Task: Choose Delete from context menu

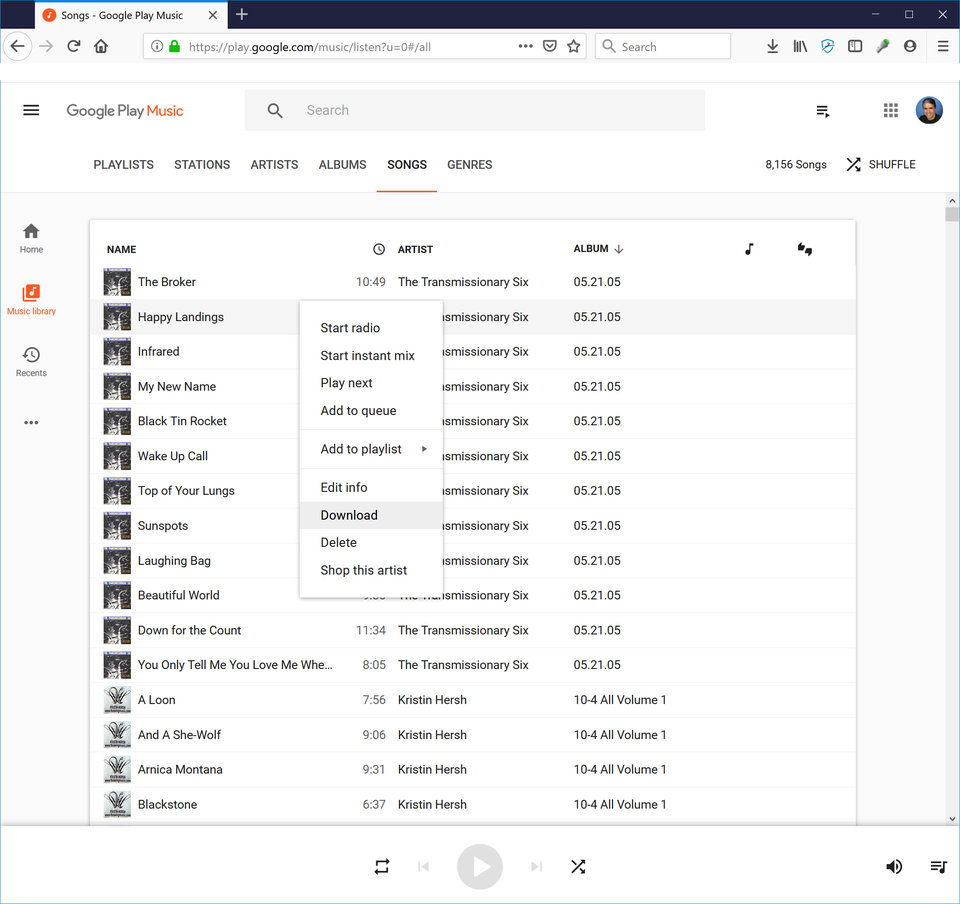Action: pyautogui.click(x=371, y=543)
